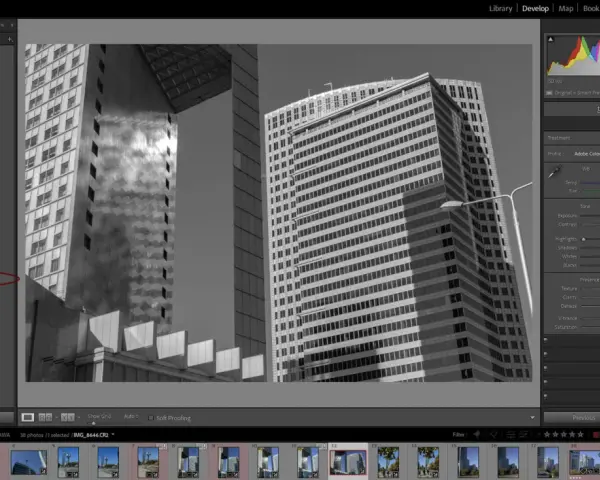Pick the White Balance eyedropper tool
Image resolution: width=600 pixels, height=480 pixels.
[554, 172]
